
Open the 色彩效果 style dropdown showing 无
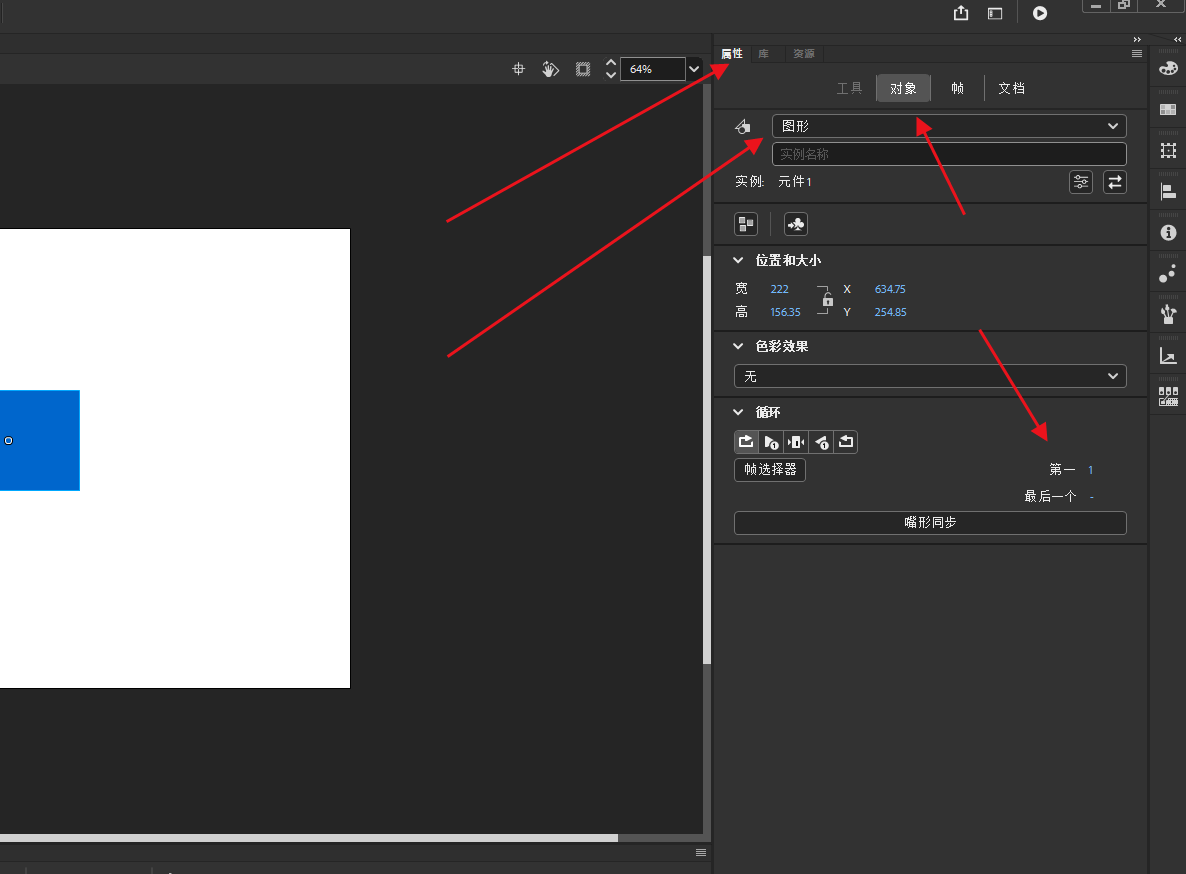click(929, 376)
